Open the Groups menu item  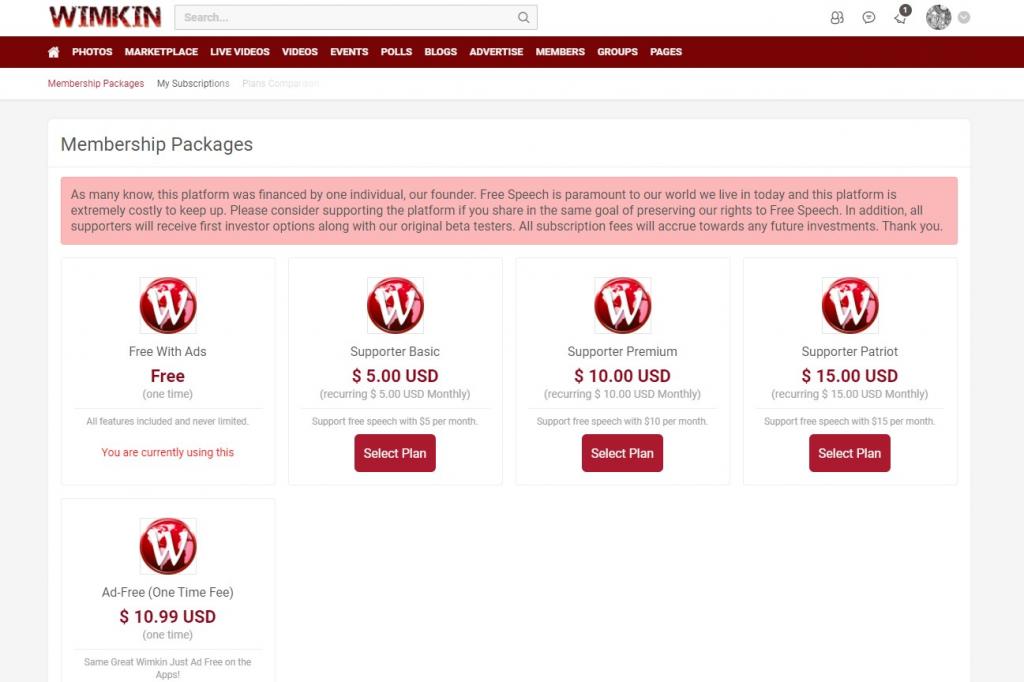tap(617, 52)
